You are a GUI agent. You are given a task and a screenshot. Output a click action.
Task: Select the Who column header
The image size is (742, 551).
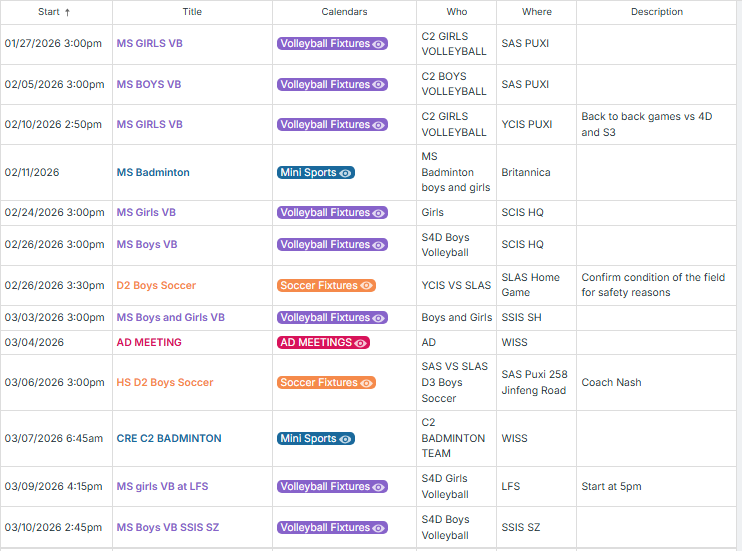pyautogui.click(x=456, y=12)
